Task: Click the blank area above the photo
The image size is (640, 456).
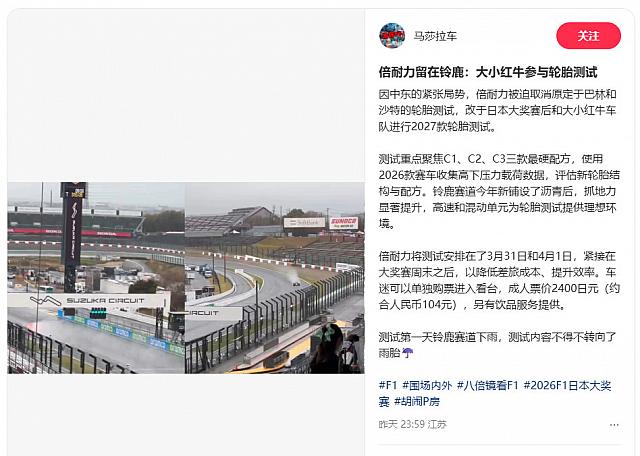Action: coord(186,96)
